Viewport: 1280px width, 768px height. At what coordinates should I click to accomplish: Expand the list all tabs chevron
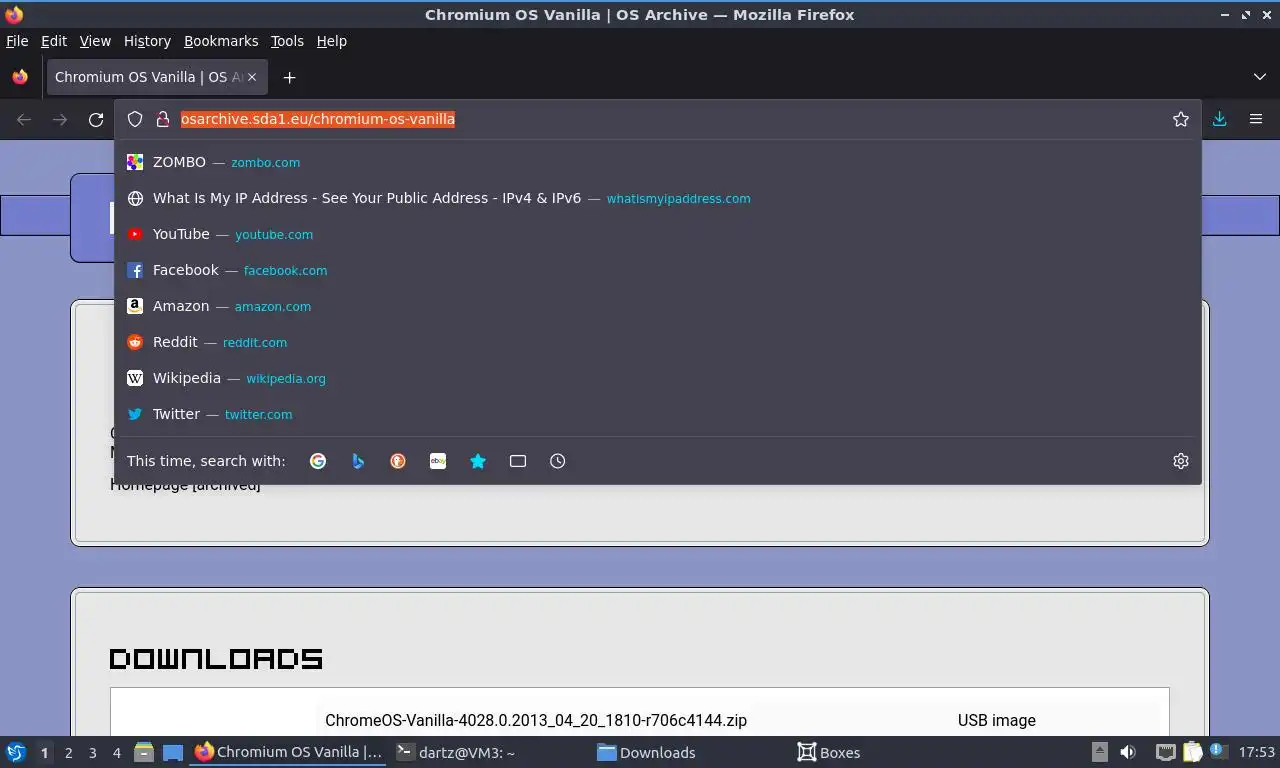[x=1260, y=77]
